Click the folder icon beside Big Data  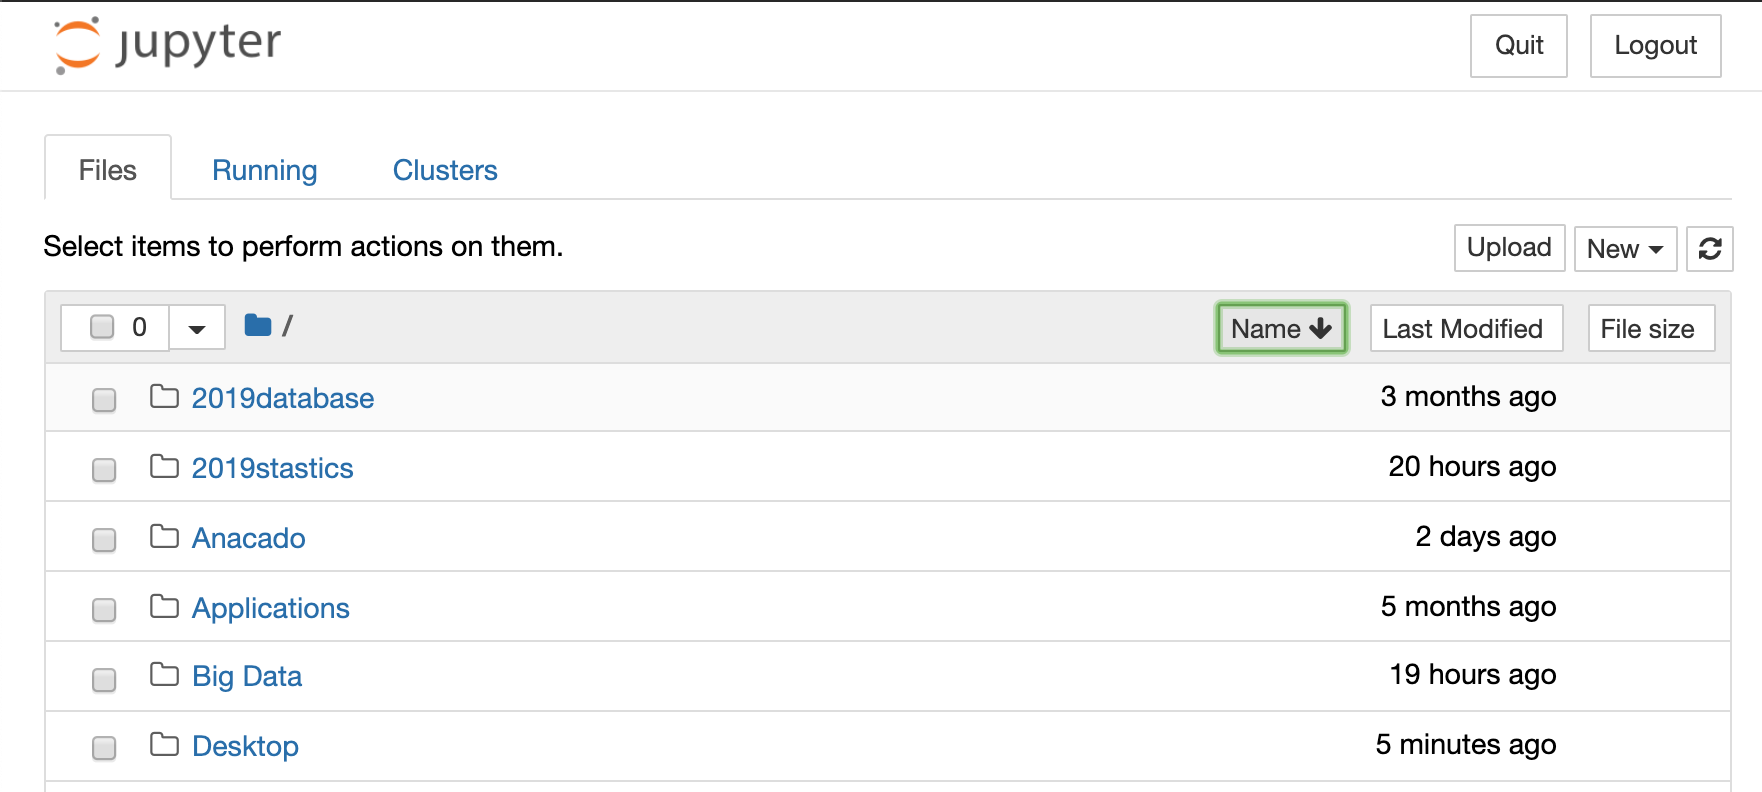point(164,675)
